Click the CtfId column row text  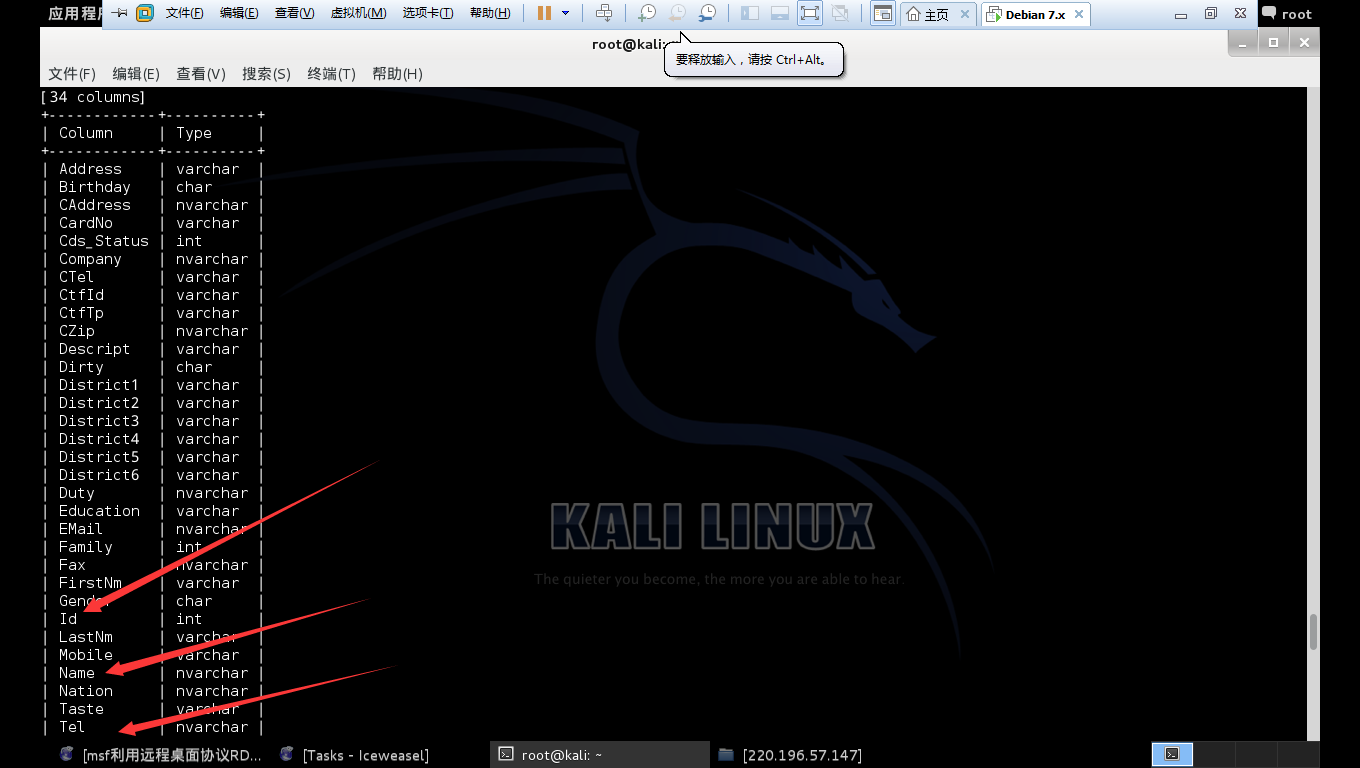[x=81, y=295]
